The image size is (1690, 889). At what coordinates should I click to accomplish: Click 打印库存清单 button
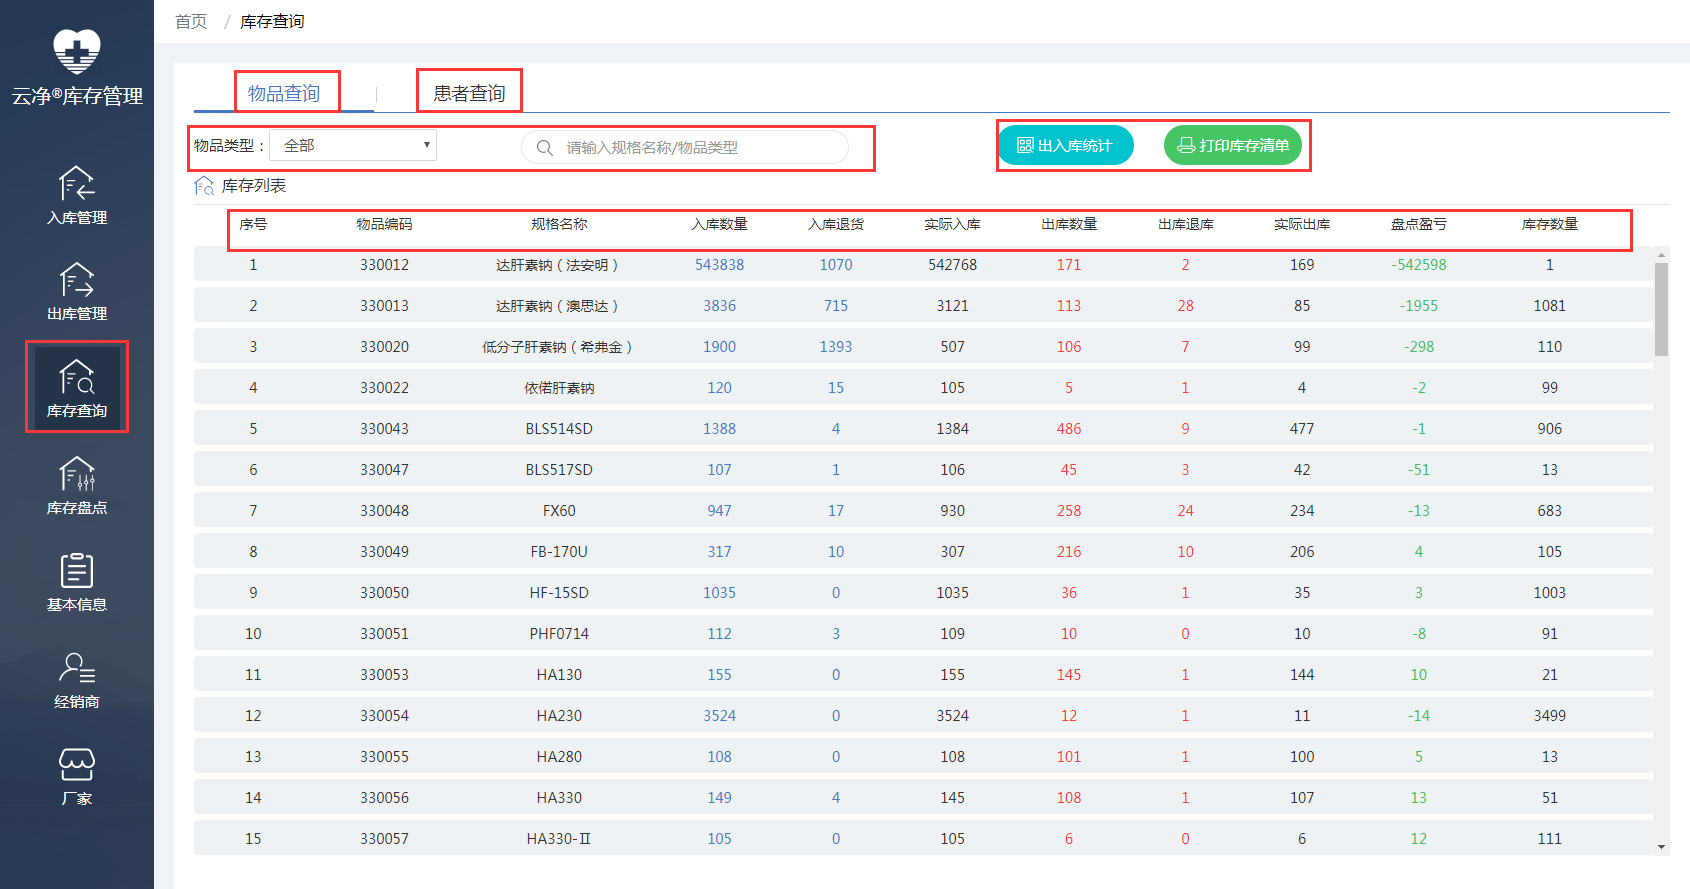pyautogui.click(x=1233, y=145)
